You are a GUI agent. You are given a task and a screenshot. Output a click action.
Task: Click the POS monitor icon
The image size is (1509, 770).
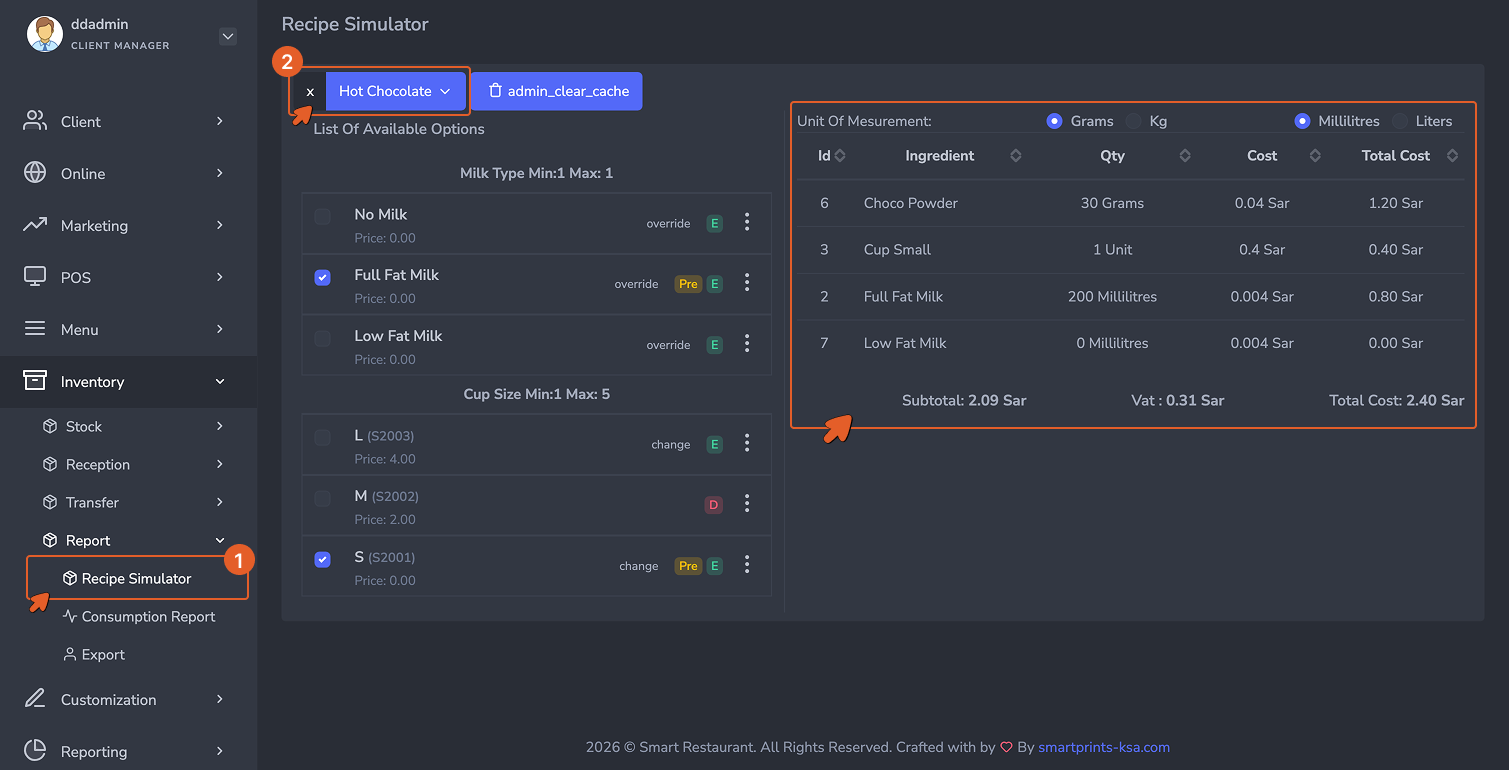pyautogui.click(x=35, y=277)
